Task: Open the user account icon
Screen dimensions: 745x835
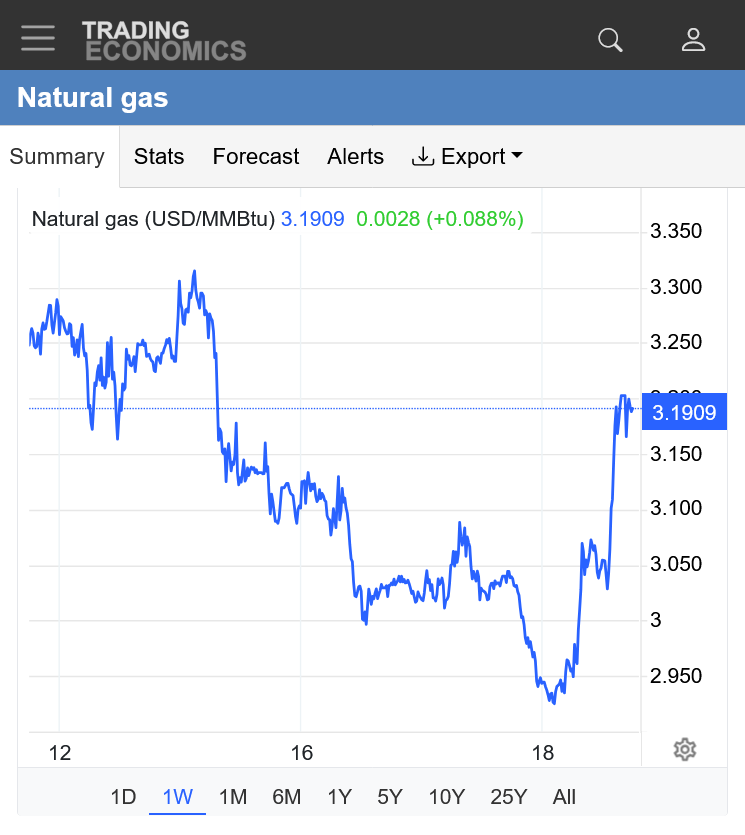Action: [693, 39]
